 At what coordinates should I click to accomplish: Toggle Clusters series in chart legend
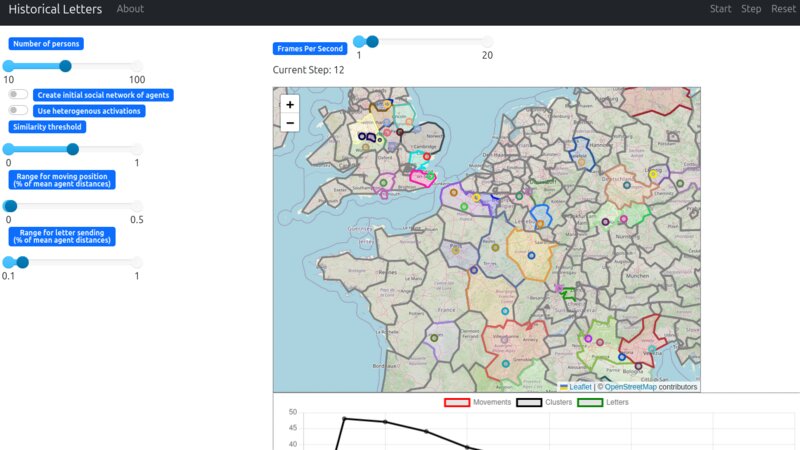pos(544,402)
